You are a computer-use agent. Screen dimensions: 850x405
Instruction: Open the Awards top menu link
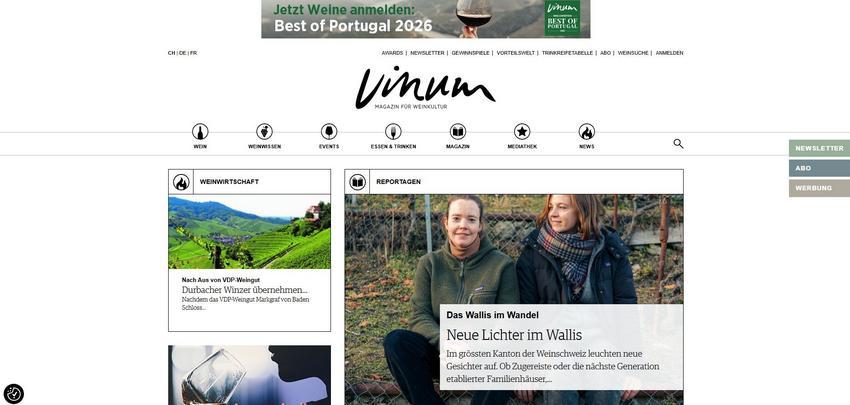pos(392,53)
